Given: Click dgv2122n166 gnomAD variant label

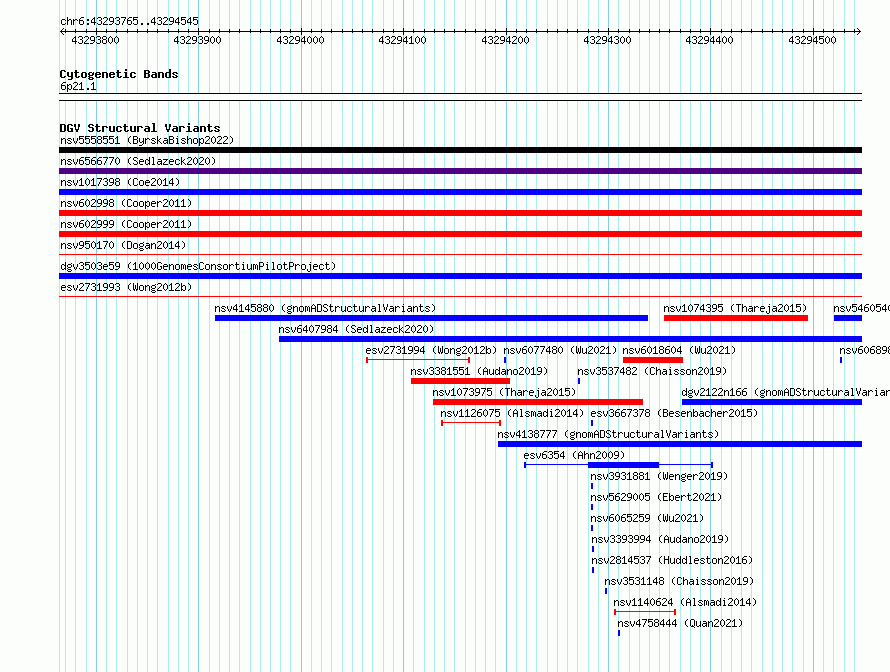Looking at the screenshot, I should (785, 392).
